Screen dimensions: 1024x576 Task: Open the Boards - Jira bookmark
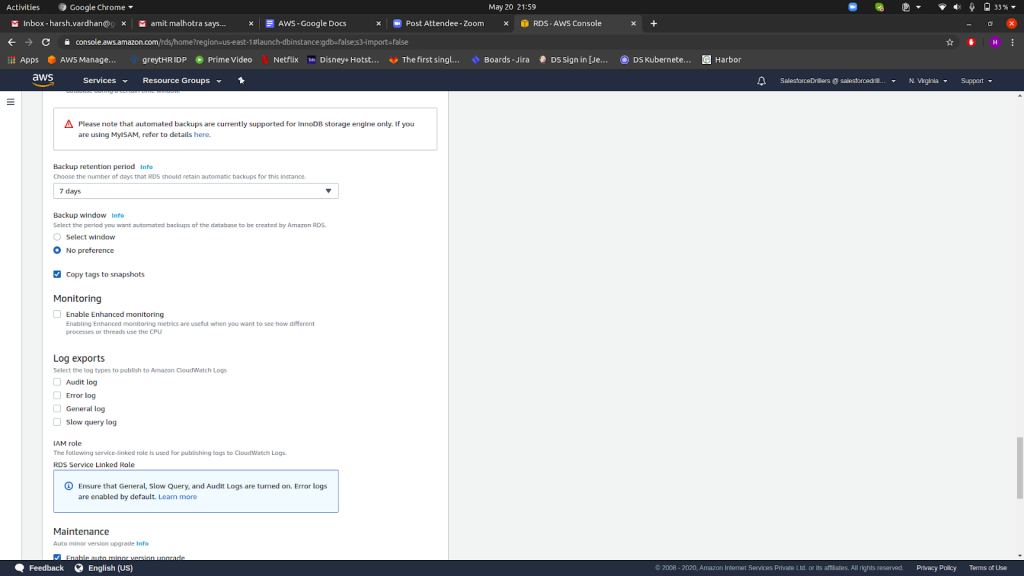500,59
